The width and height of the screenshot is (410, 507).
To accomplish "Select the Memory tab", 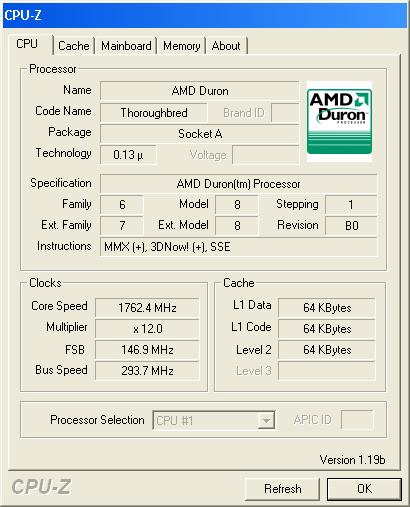I will tap(182, 46).
